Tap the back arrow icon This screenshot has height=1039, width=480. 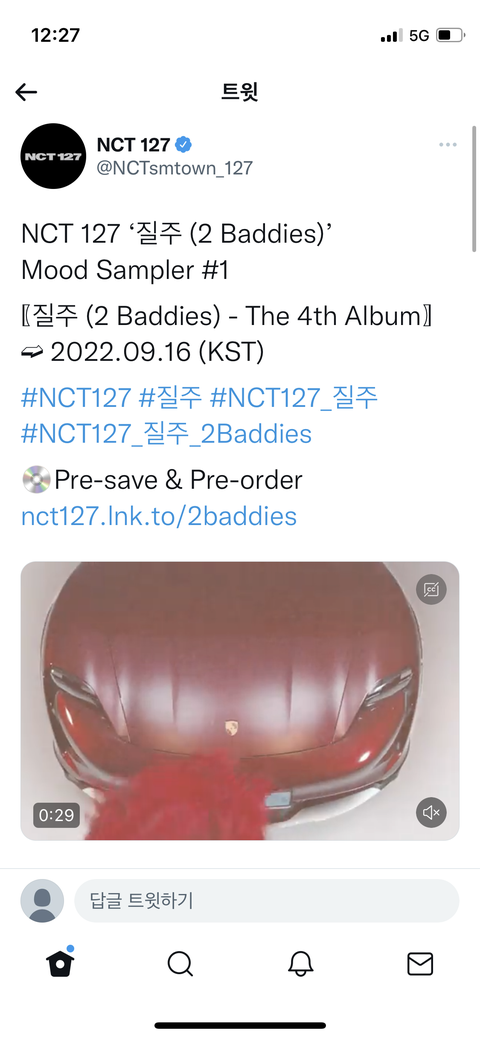click(26, 92)
